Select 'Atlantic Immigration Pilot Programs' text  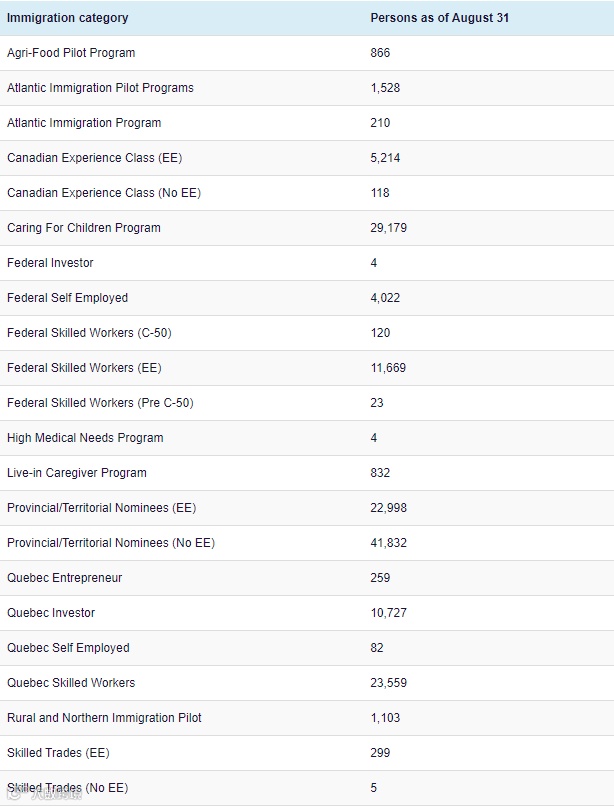click(x=100, y=88)
